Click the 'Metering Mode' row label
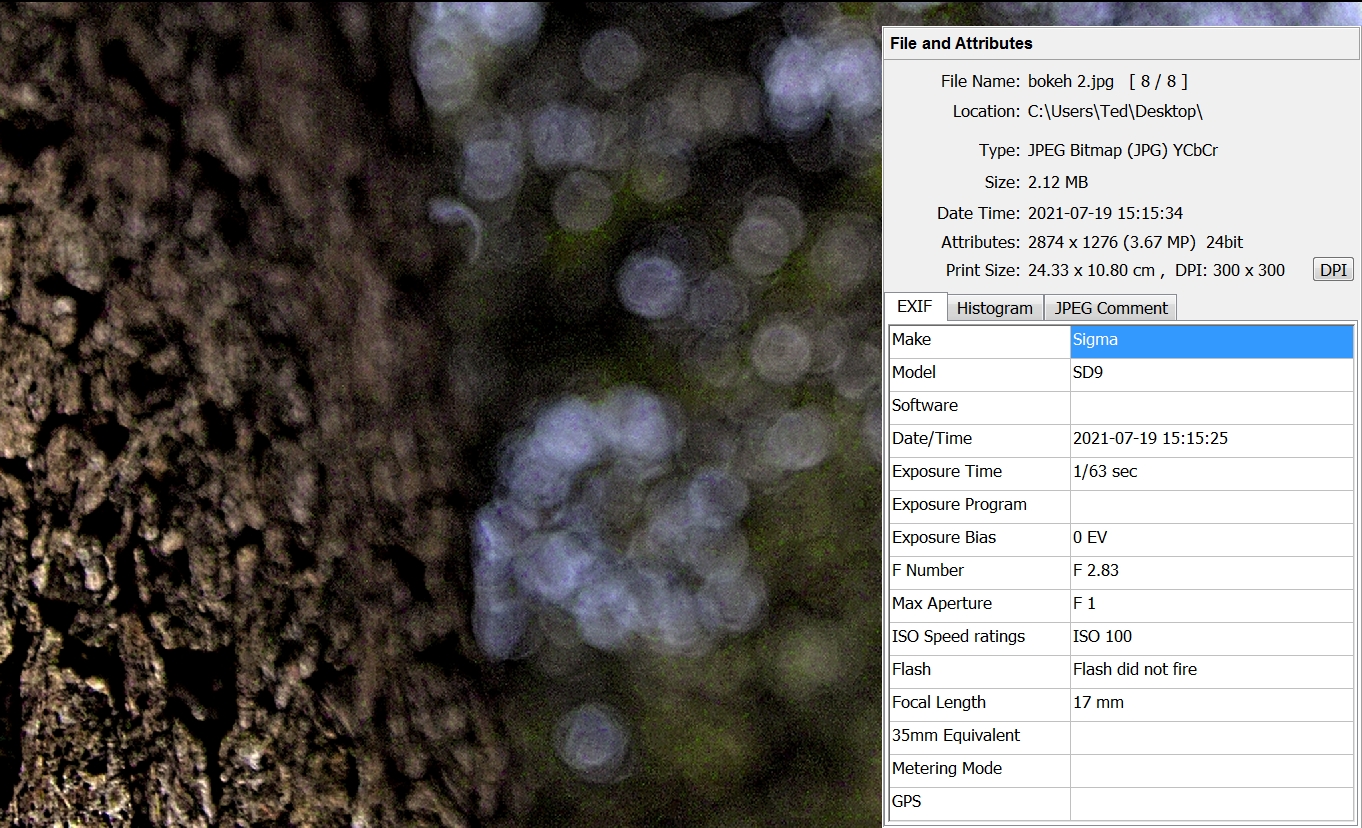This screenshot has height=828, width=1362. click(980, 769)
